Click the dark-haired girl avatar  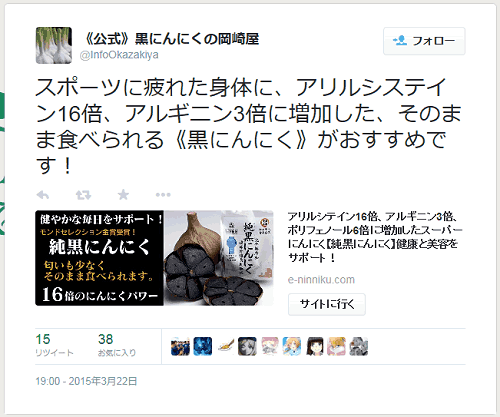[x=315, y=346]
